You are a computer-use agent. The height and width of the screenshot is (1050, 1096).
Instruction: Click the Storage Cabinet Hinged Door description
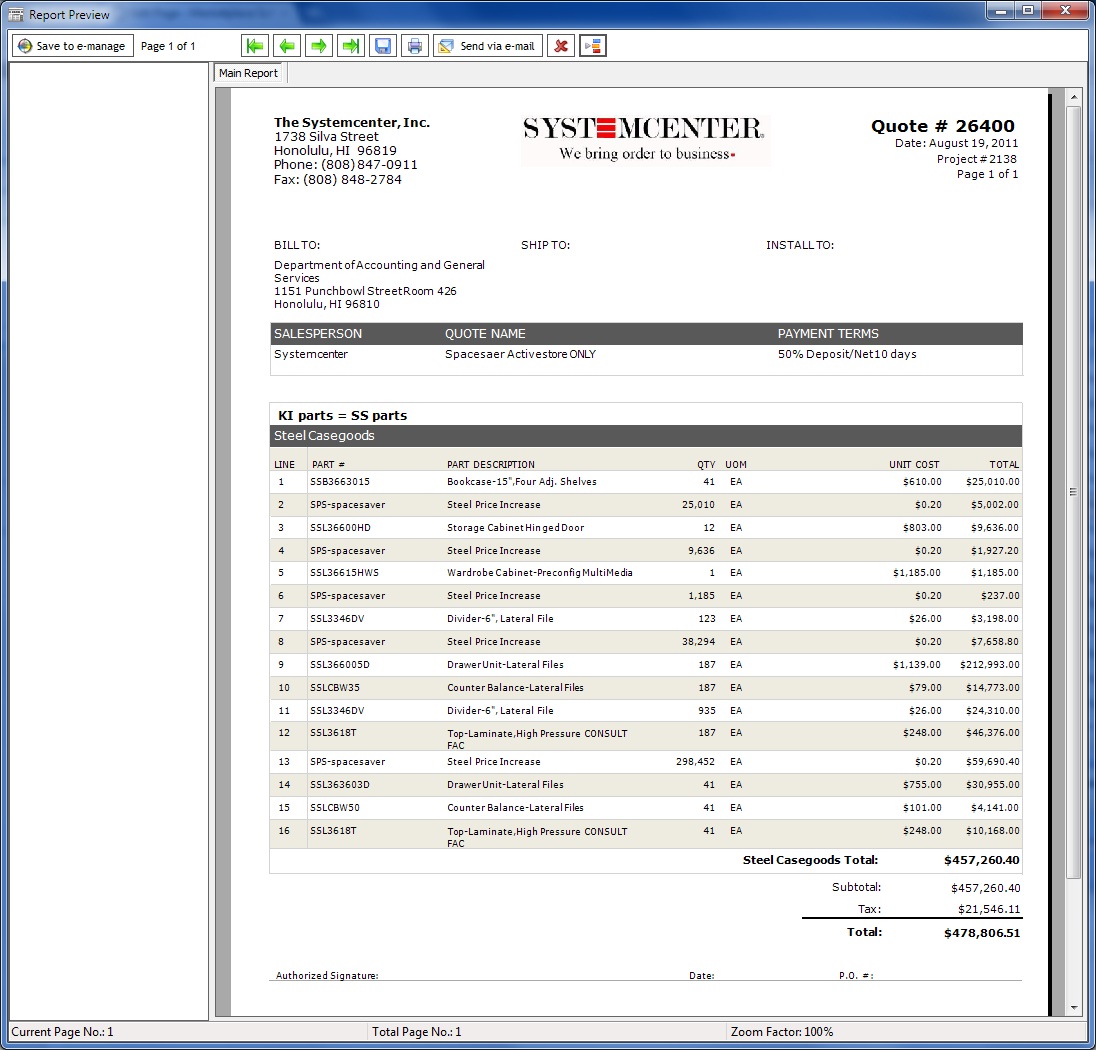point(515,528)
